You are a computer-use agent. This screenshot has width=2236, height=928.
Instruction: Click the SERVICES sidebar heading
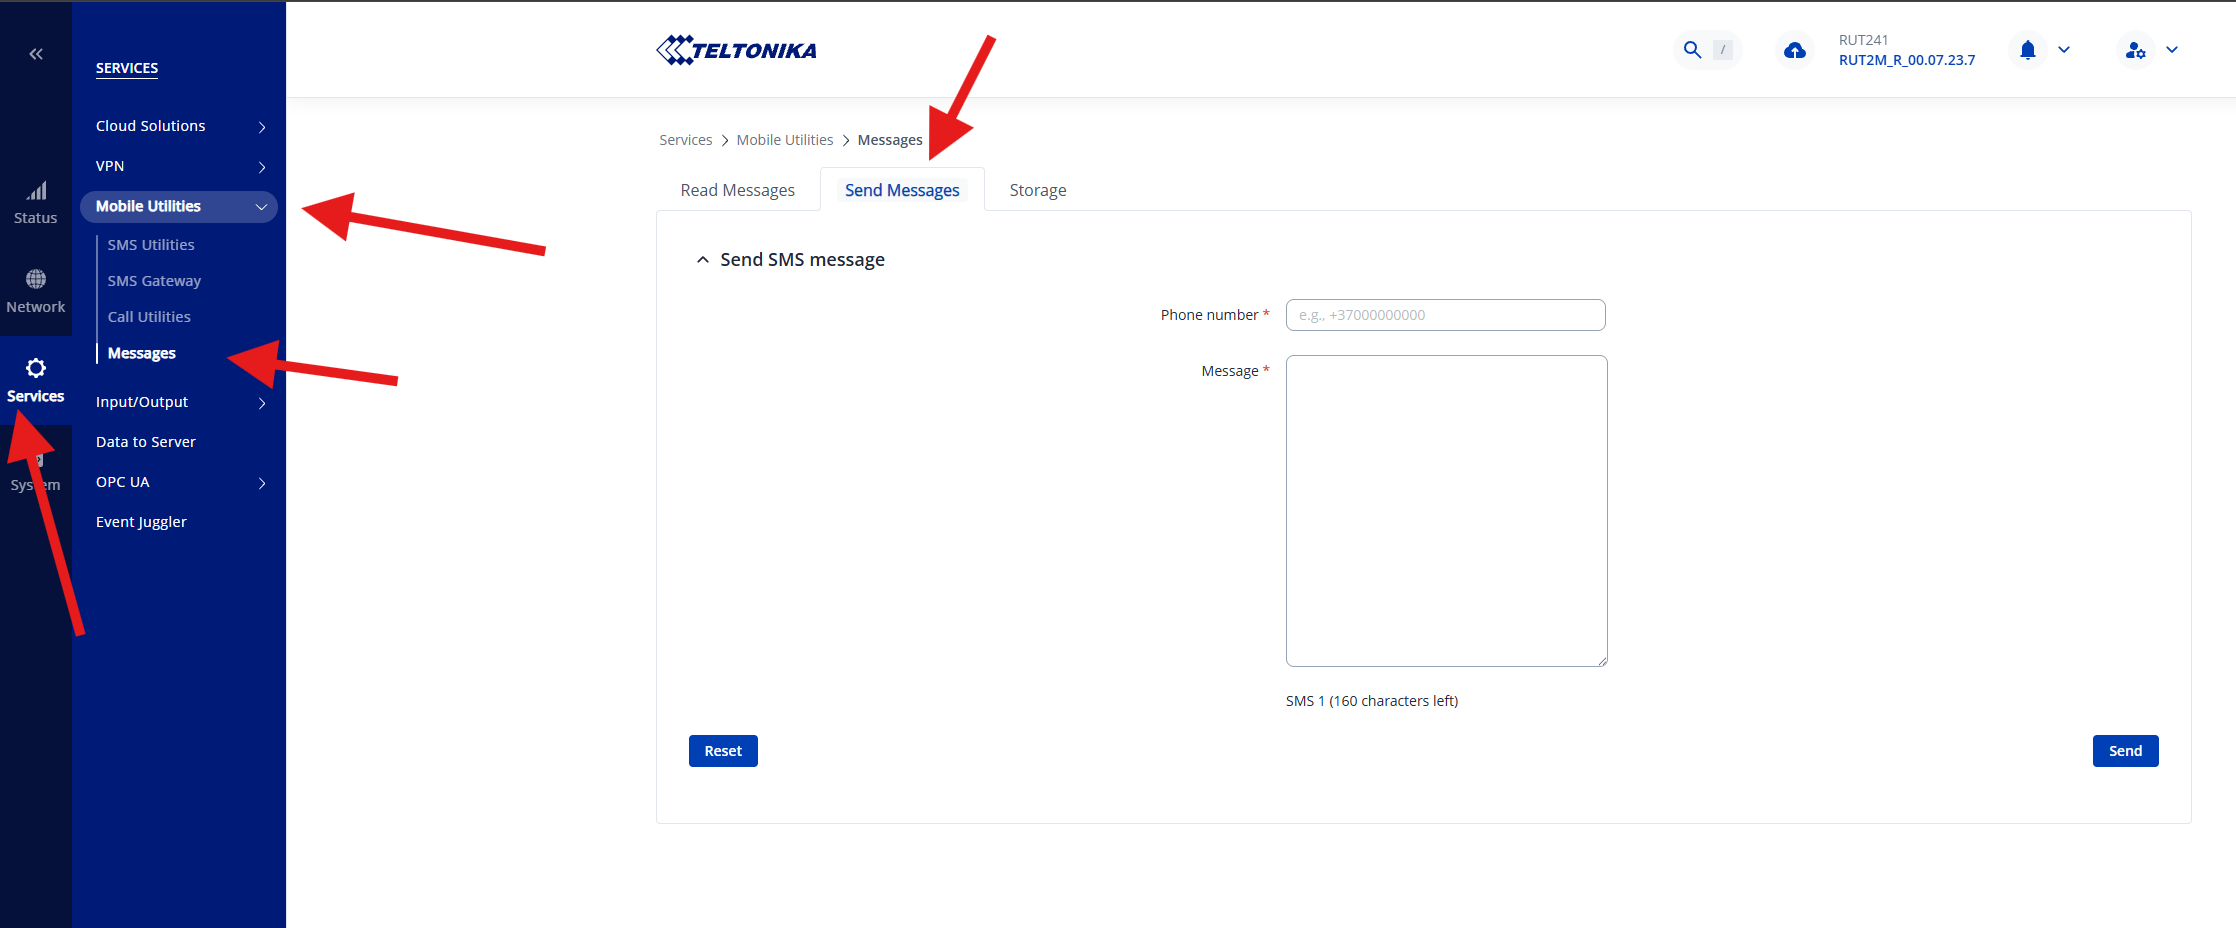point(127,68)
